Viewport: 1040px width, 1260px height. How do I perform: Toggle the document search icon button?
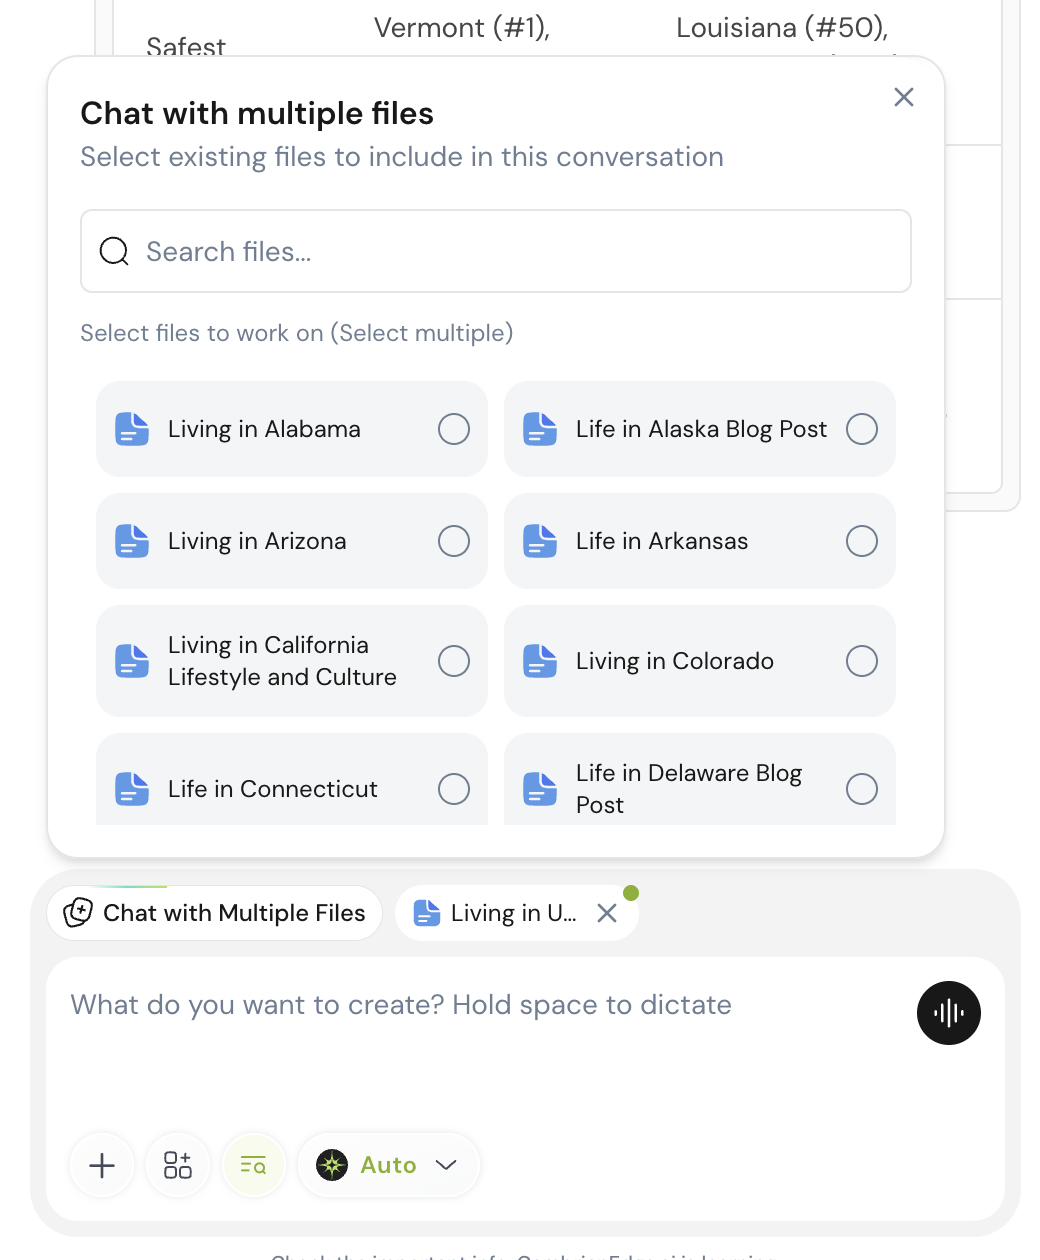254,1165
